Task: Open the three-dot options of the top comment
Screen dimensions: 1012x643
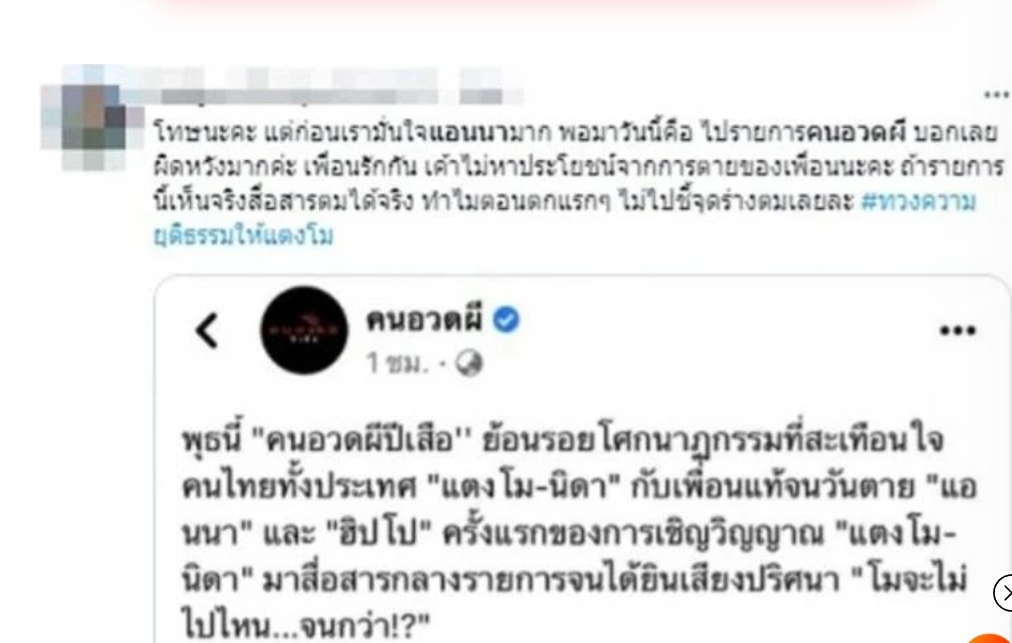Action: click(998, 94)
